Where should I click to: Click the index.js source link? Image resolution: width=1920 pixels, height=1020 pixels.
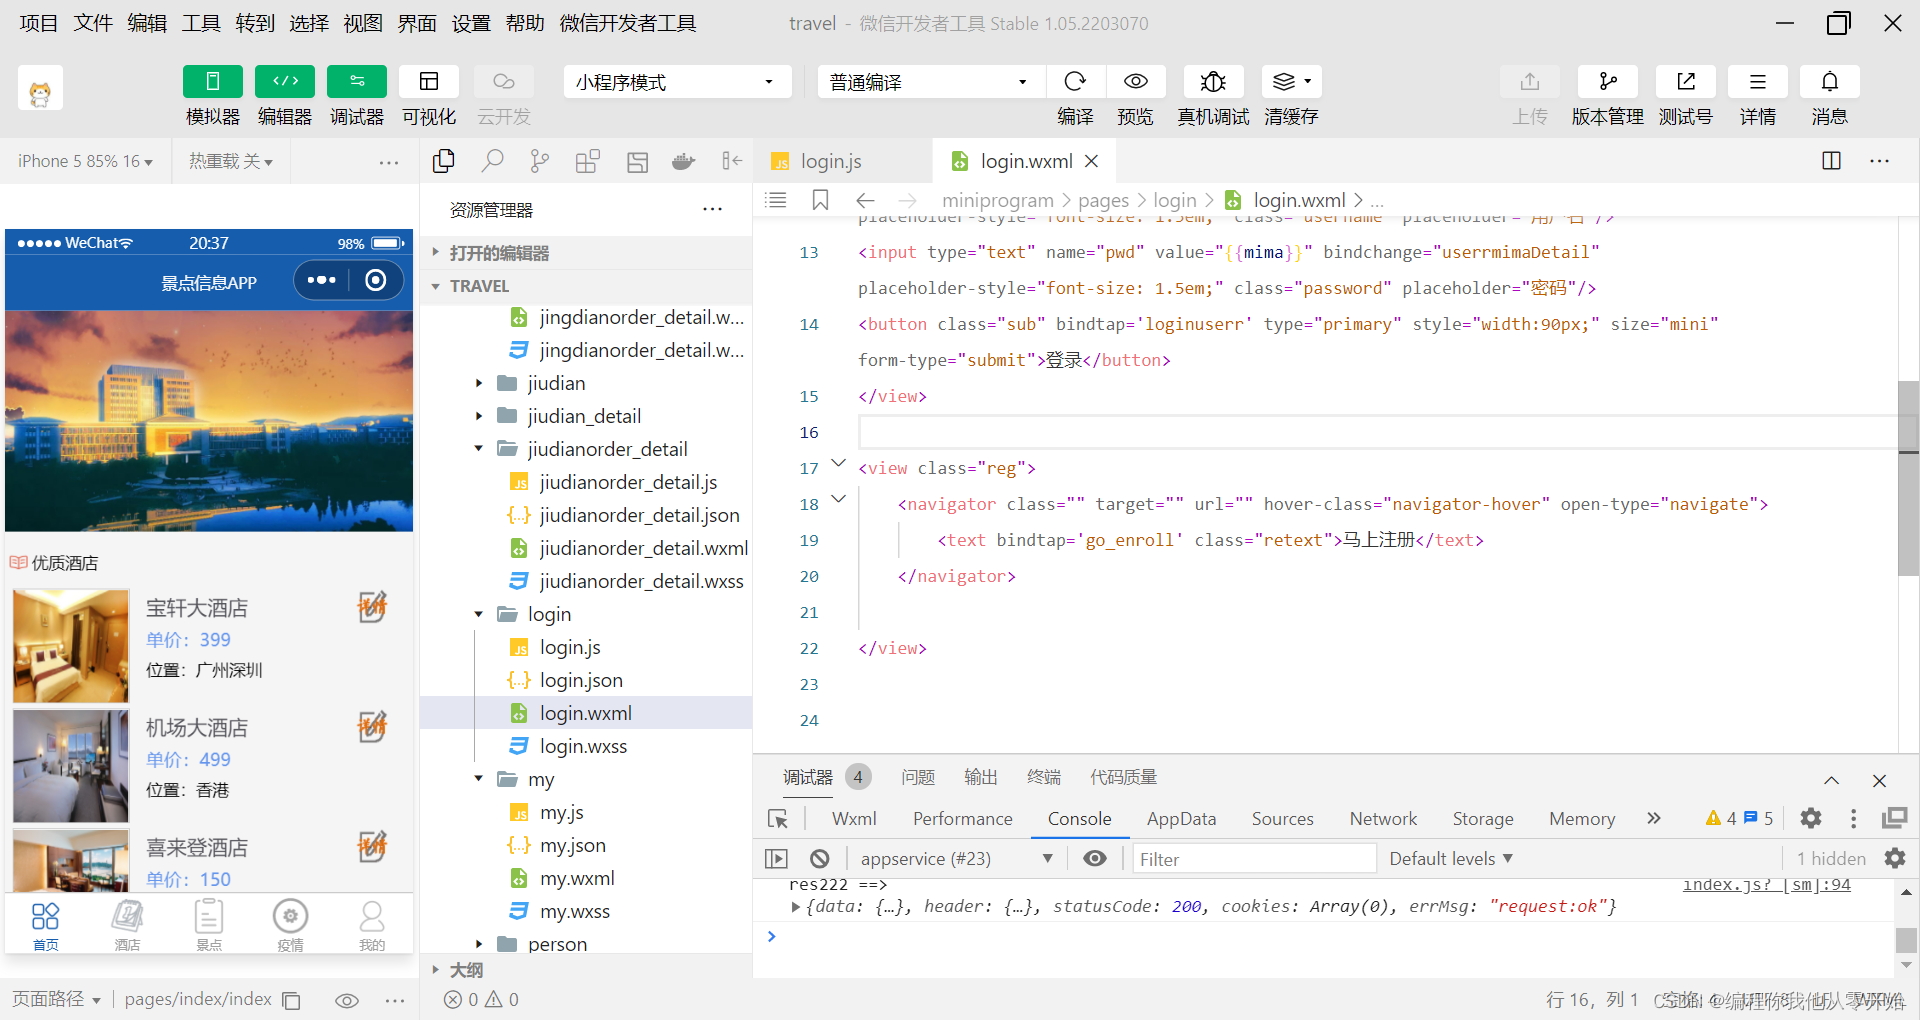(x=1767, y=885)
